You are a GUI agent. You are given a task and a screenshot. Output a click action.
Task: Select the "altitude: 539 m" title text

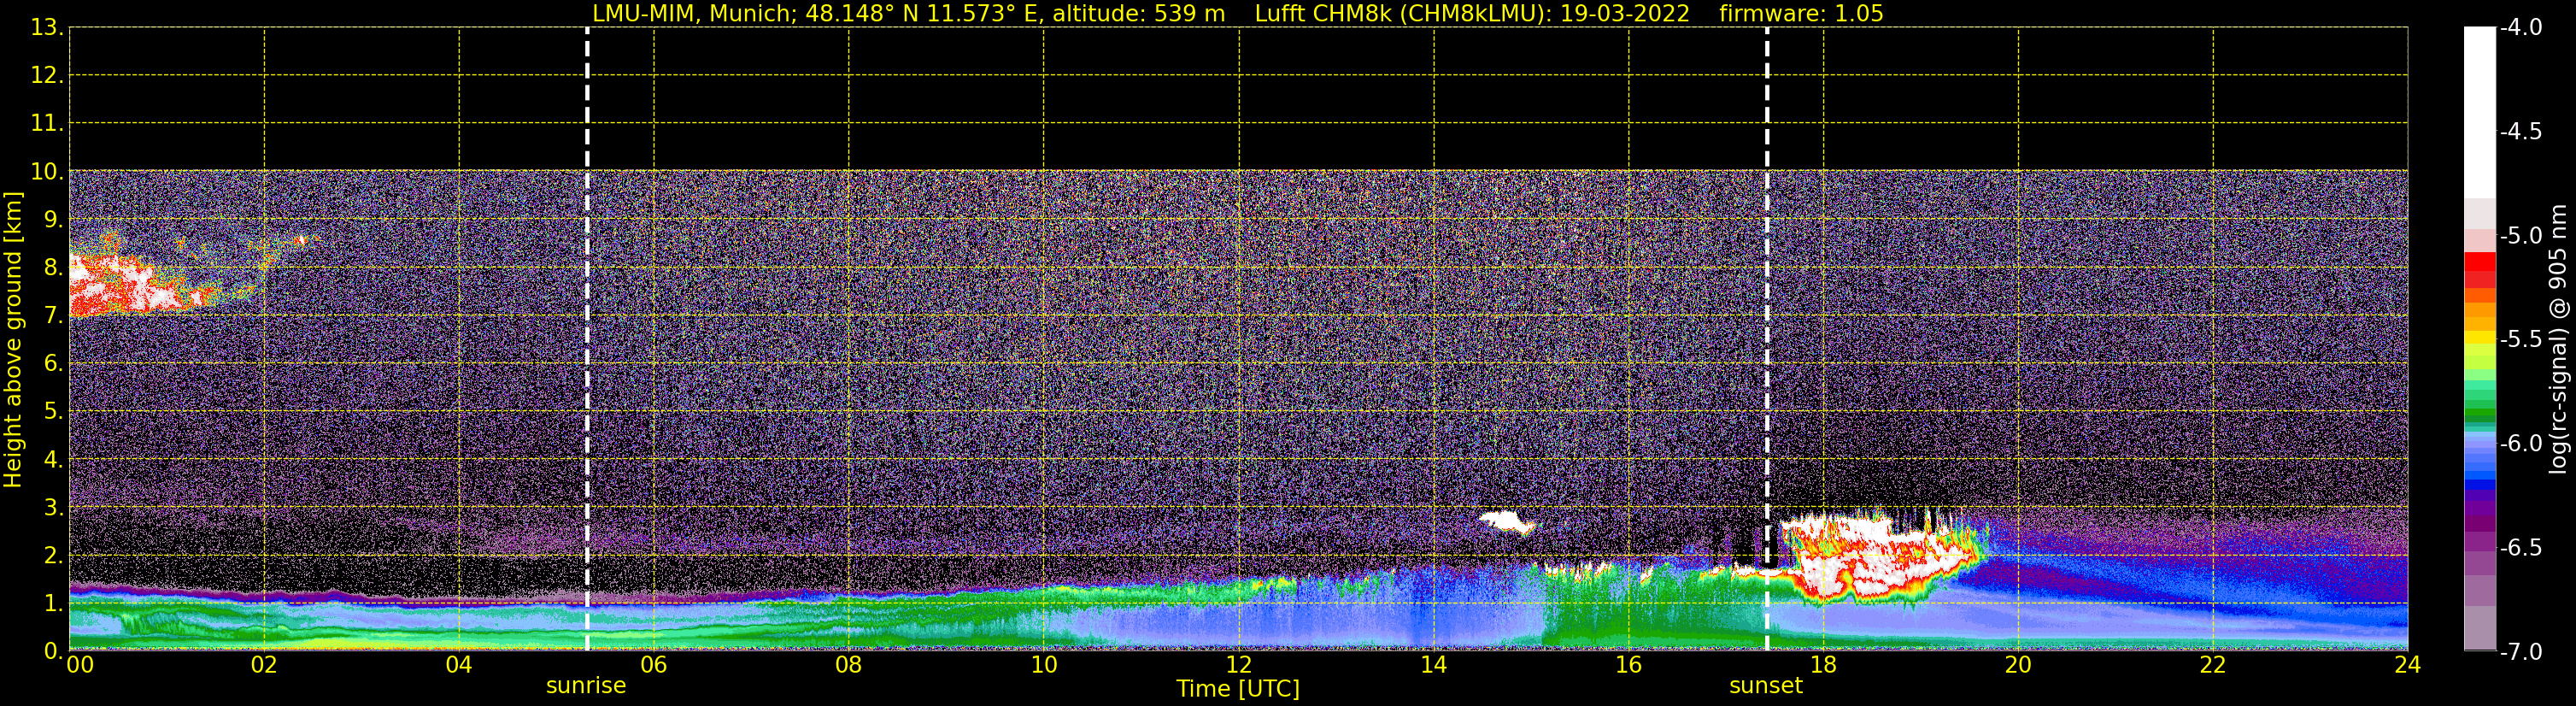point(1138,14)
